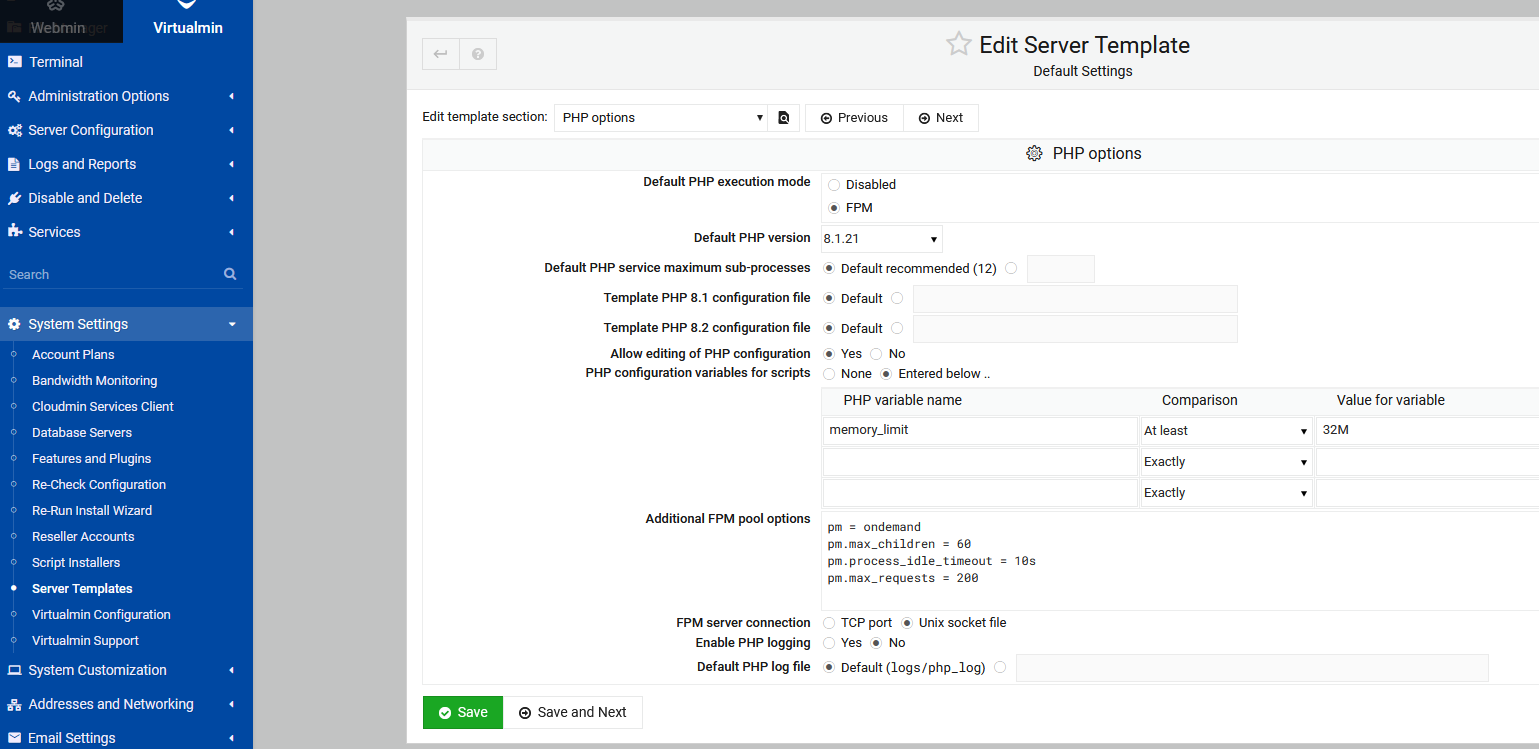Viewport: 1539px width, 749px height.
Task: Open the Default PHP version dropdown
Action: click(x=880, y=238)
